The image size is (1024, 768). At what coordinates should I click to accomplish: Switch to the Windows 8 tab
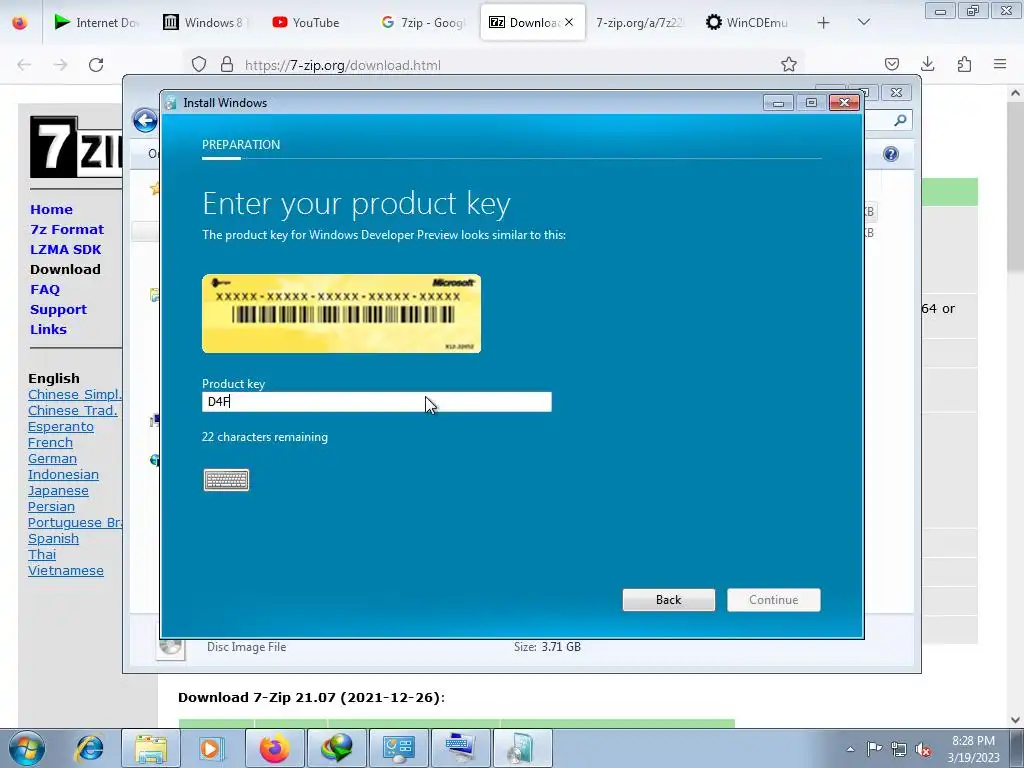coord(206,22)
